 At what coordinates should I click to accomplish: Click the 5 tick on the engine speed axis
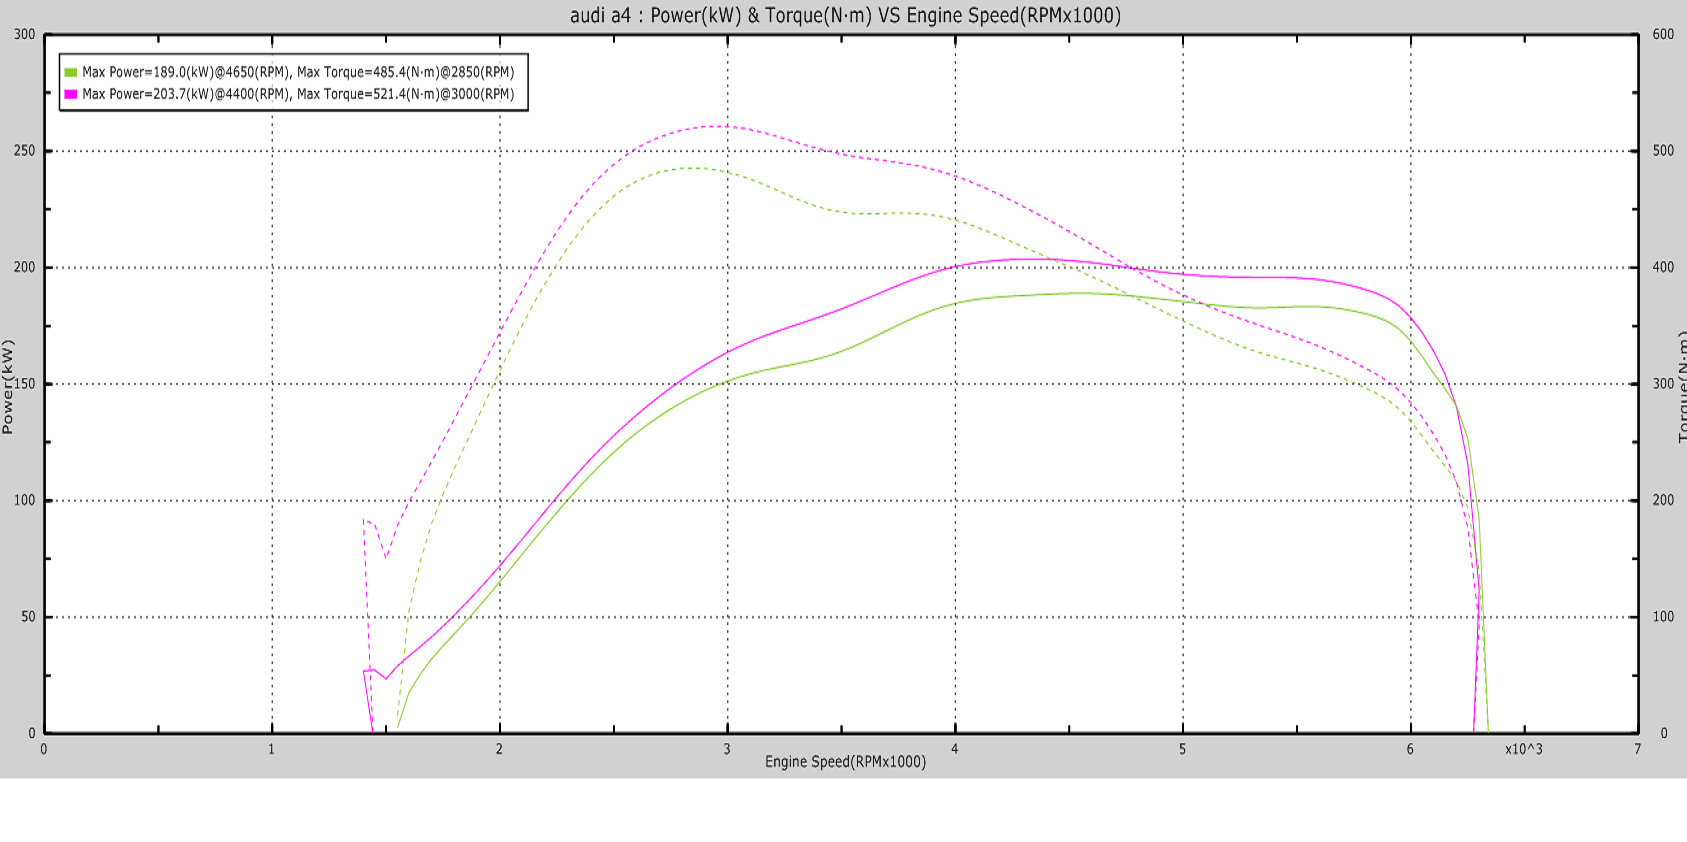coord(1182,749)
